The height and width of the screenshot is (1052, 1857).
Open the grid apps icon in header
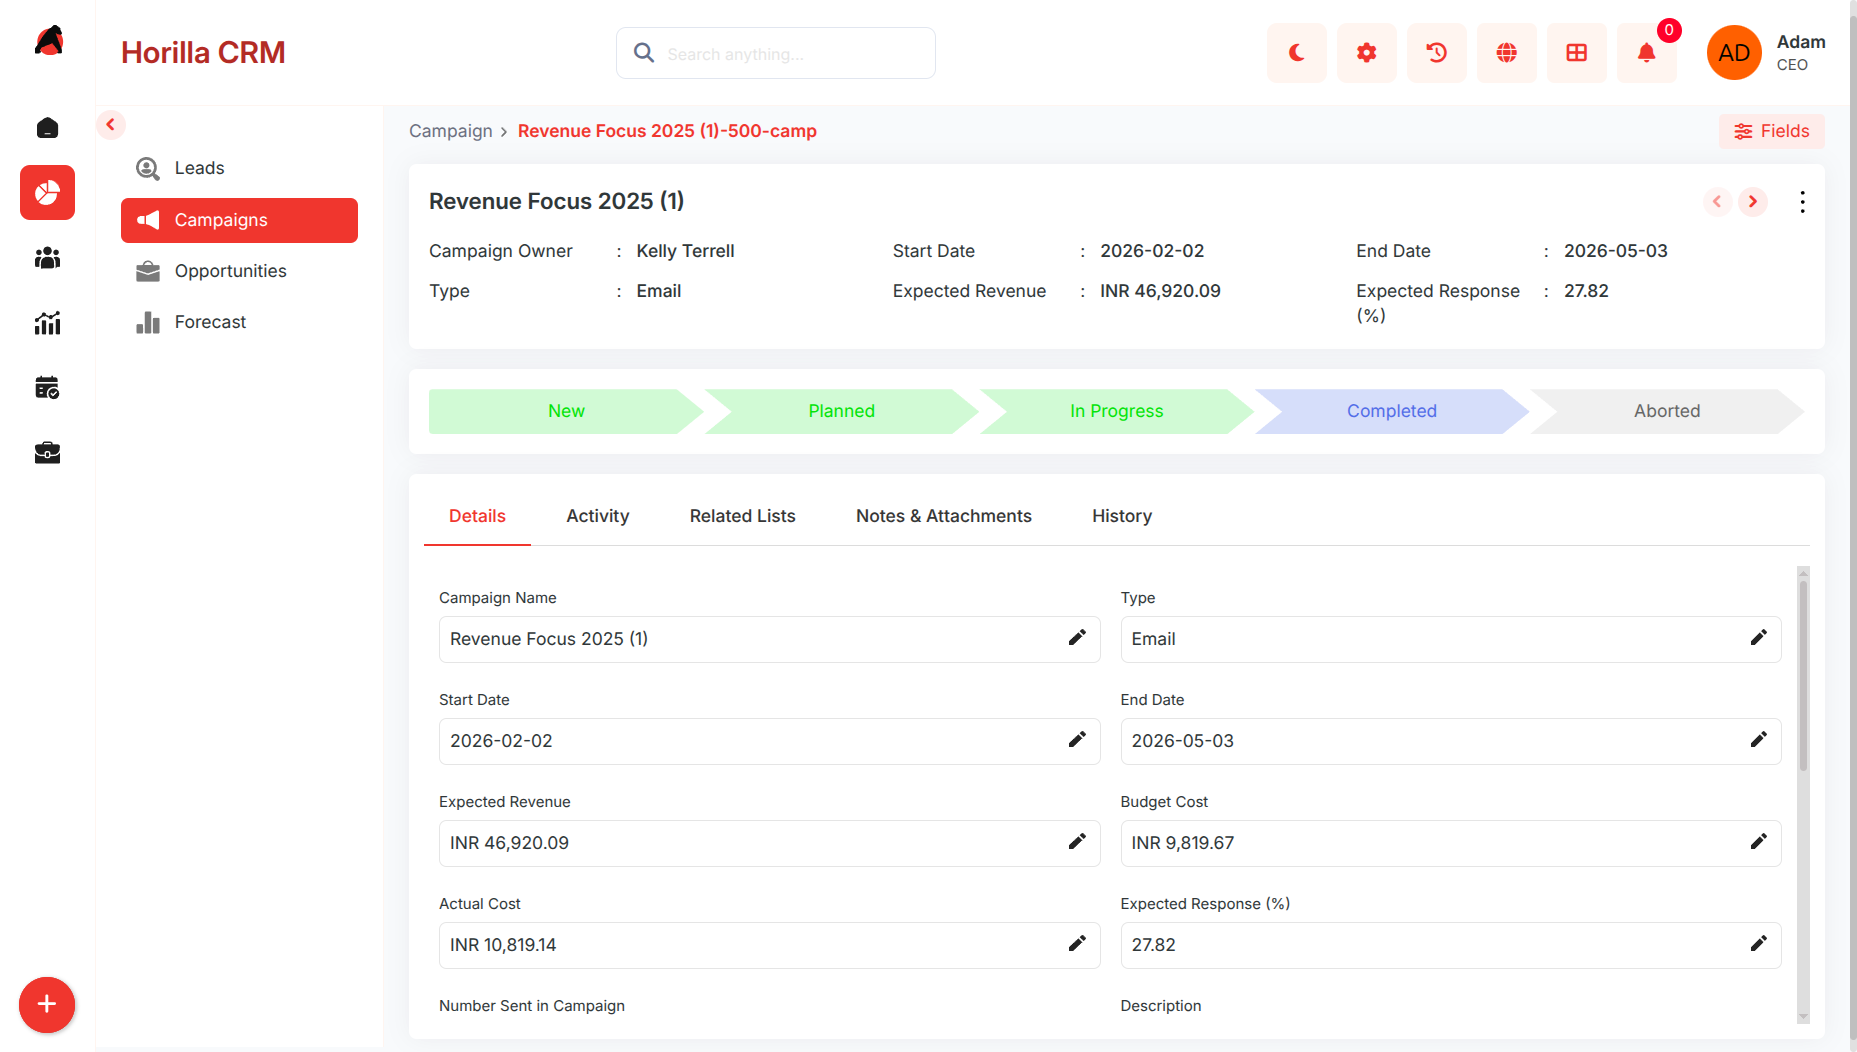click(x=1577, y=53)
